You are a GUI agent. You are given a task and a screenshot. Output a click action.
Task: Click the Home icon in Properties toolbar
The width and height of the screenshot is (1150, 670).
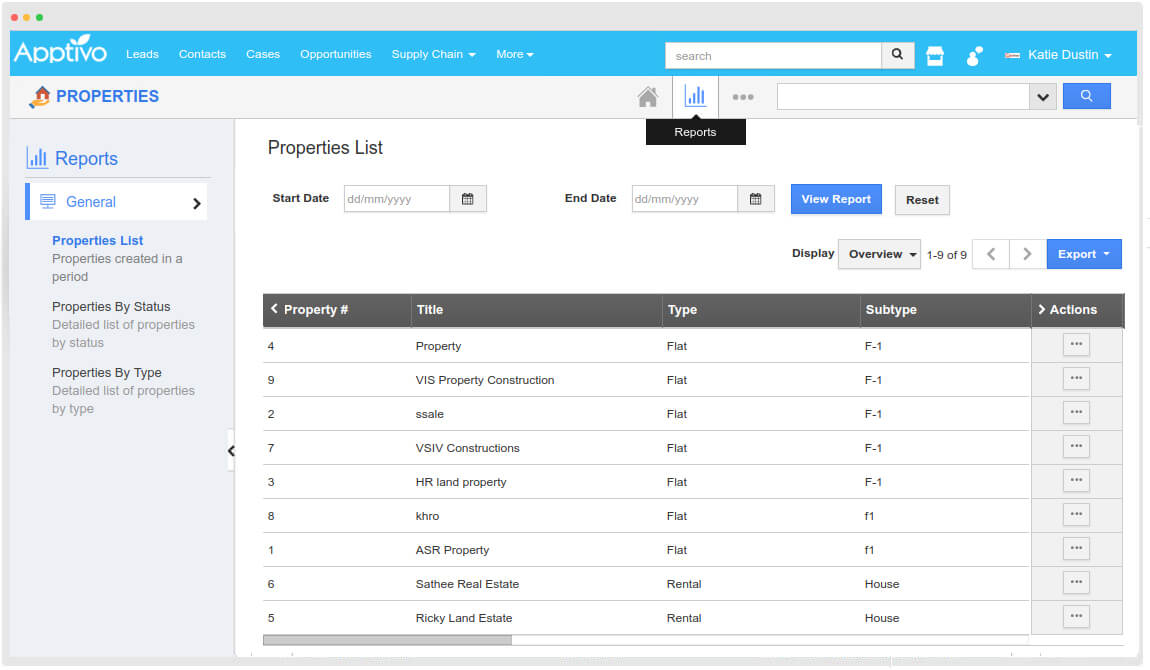tap(648, 97)
